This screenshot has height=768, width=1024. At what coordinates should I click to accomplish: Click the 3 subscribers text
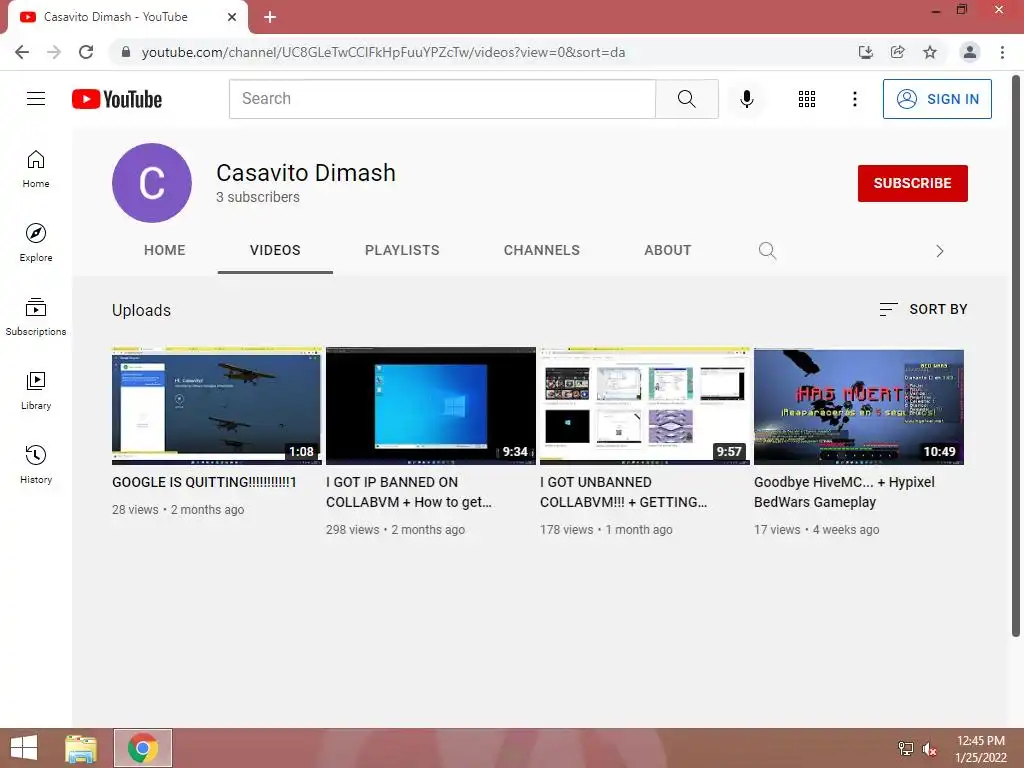coord(257,197)
